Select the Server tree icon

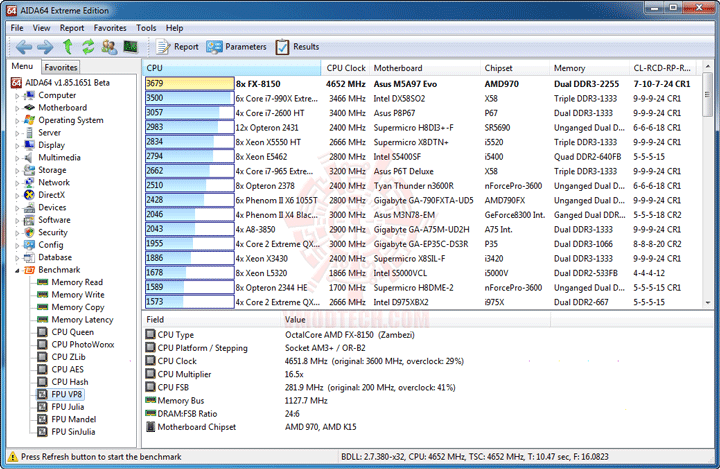point(29,132)
